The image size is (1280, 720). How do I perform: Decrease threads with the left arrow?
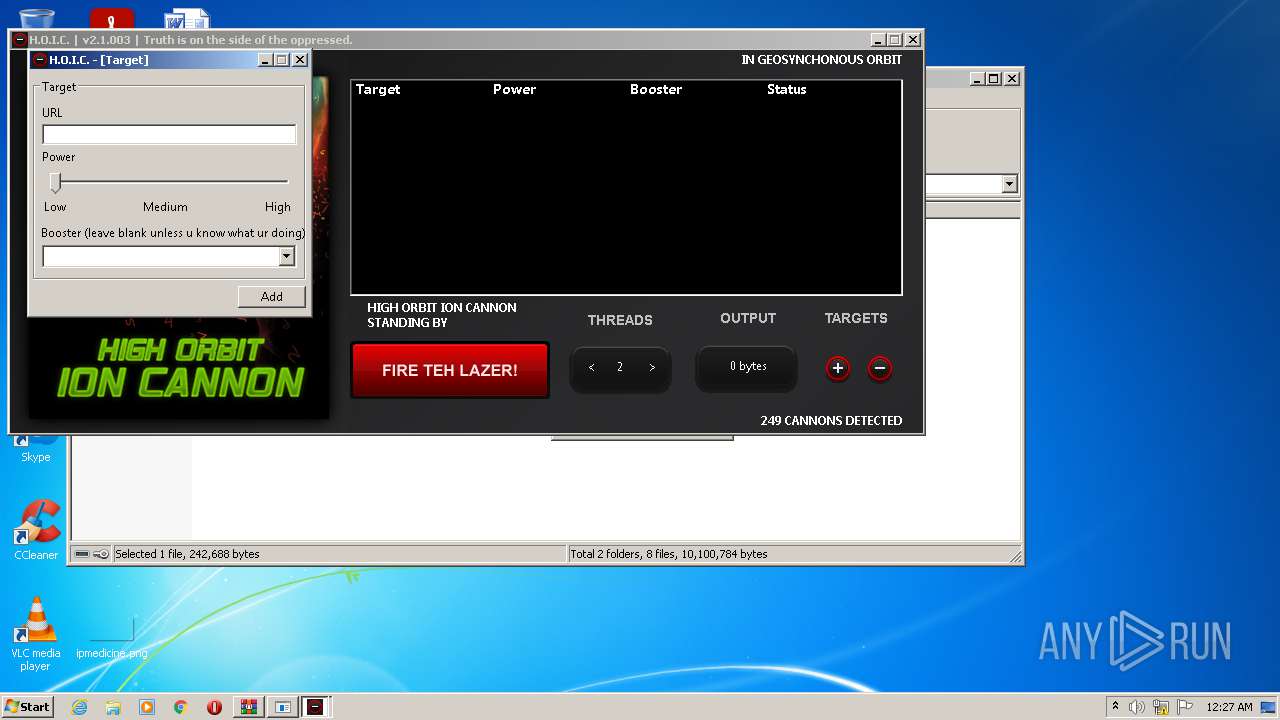[591, 368]
